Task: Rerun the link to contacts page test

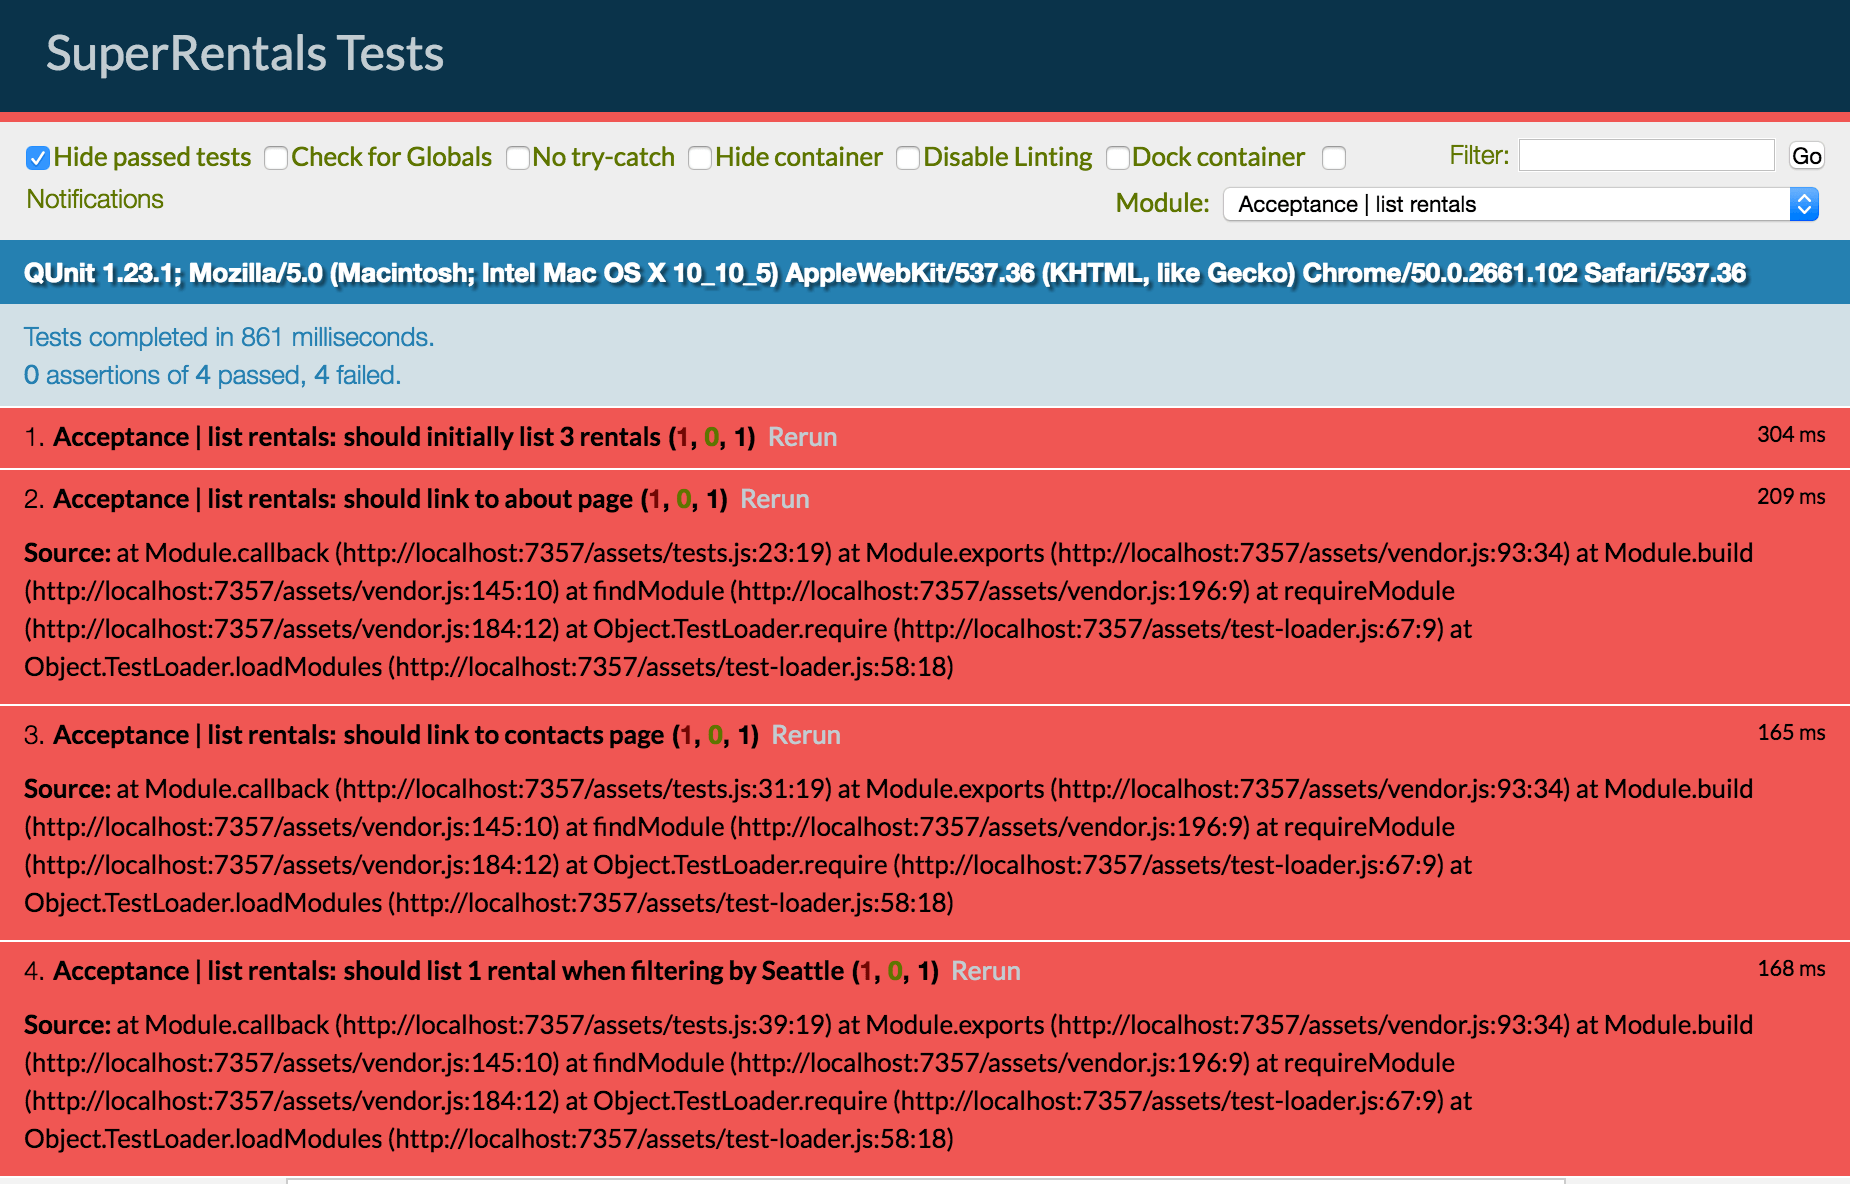Action: 806,735
